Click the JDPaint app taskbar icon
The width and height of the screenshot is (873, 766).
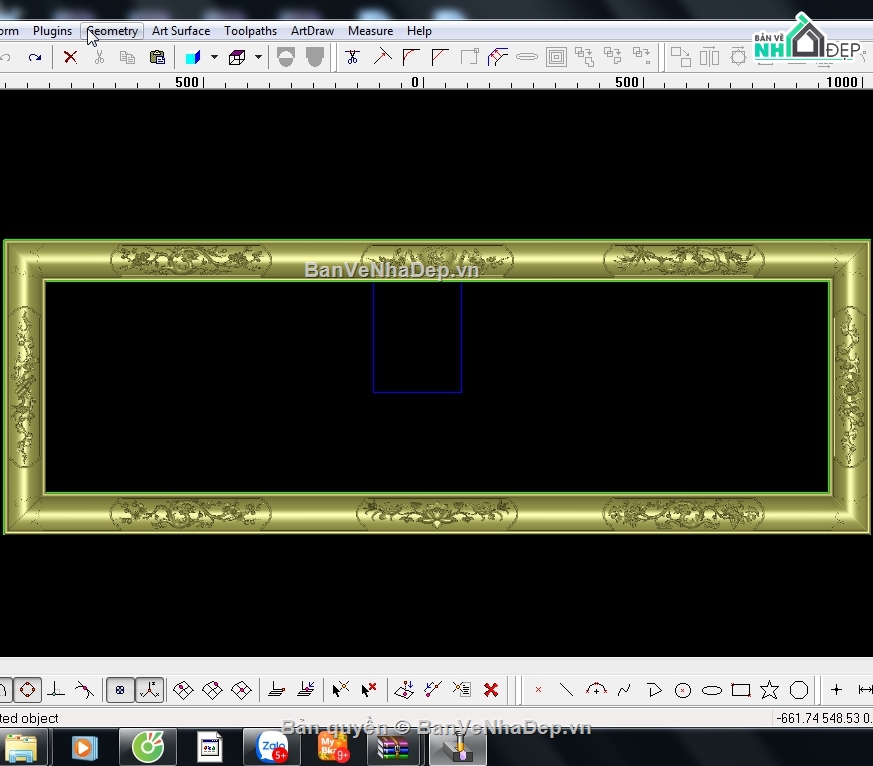coord(458,747)
